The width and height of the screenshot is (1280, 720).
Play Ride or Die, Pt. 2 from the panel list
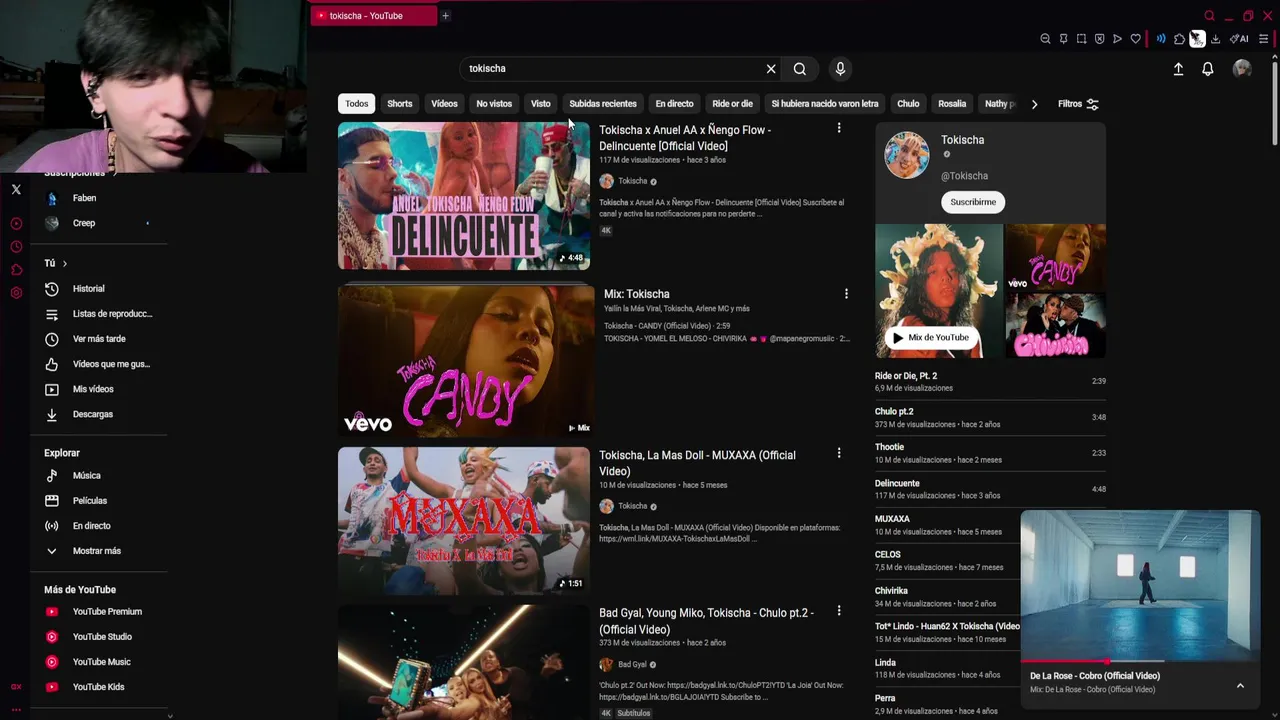990,382
